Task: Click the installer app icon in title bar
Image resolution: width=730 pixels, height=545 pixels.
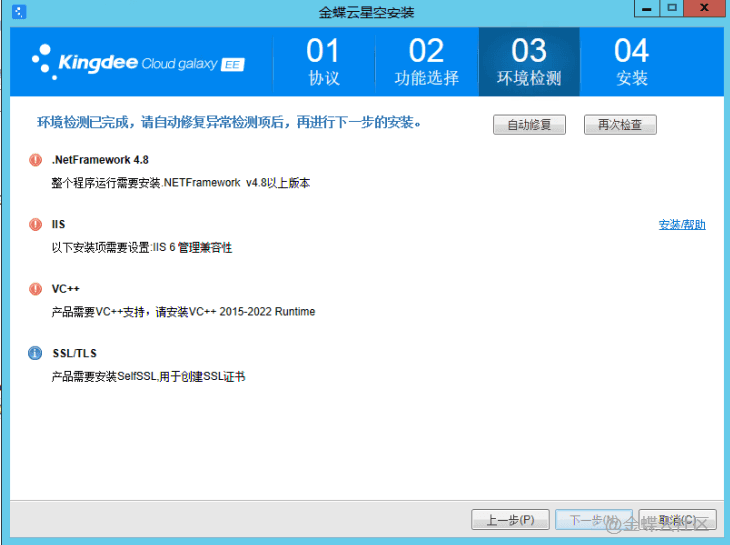Action: [x=19, y=12]
